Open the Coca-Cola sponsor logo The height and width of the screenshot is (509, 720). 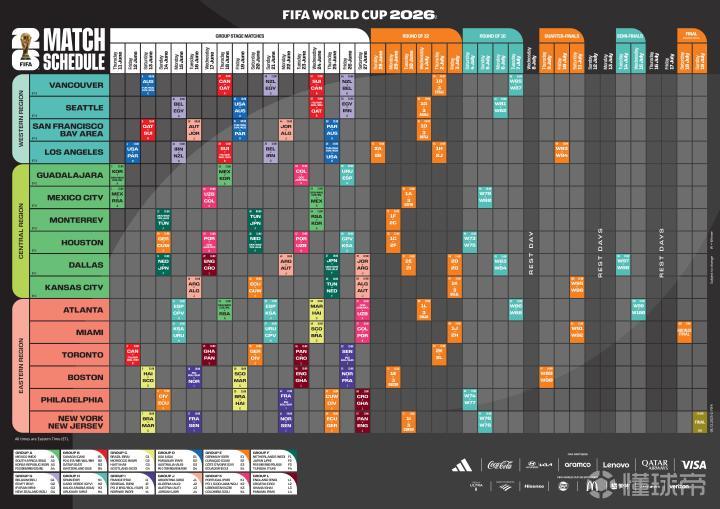[499, 464]
